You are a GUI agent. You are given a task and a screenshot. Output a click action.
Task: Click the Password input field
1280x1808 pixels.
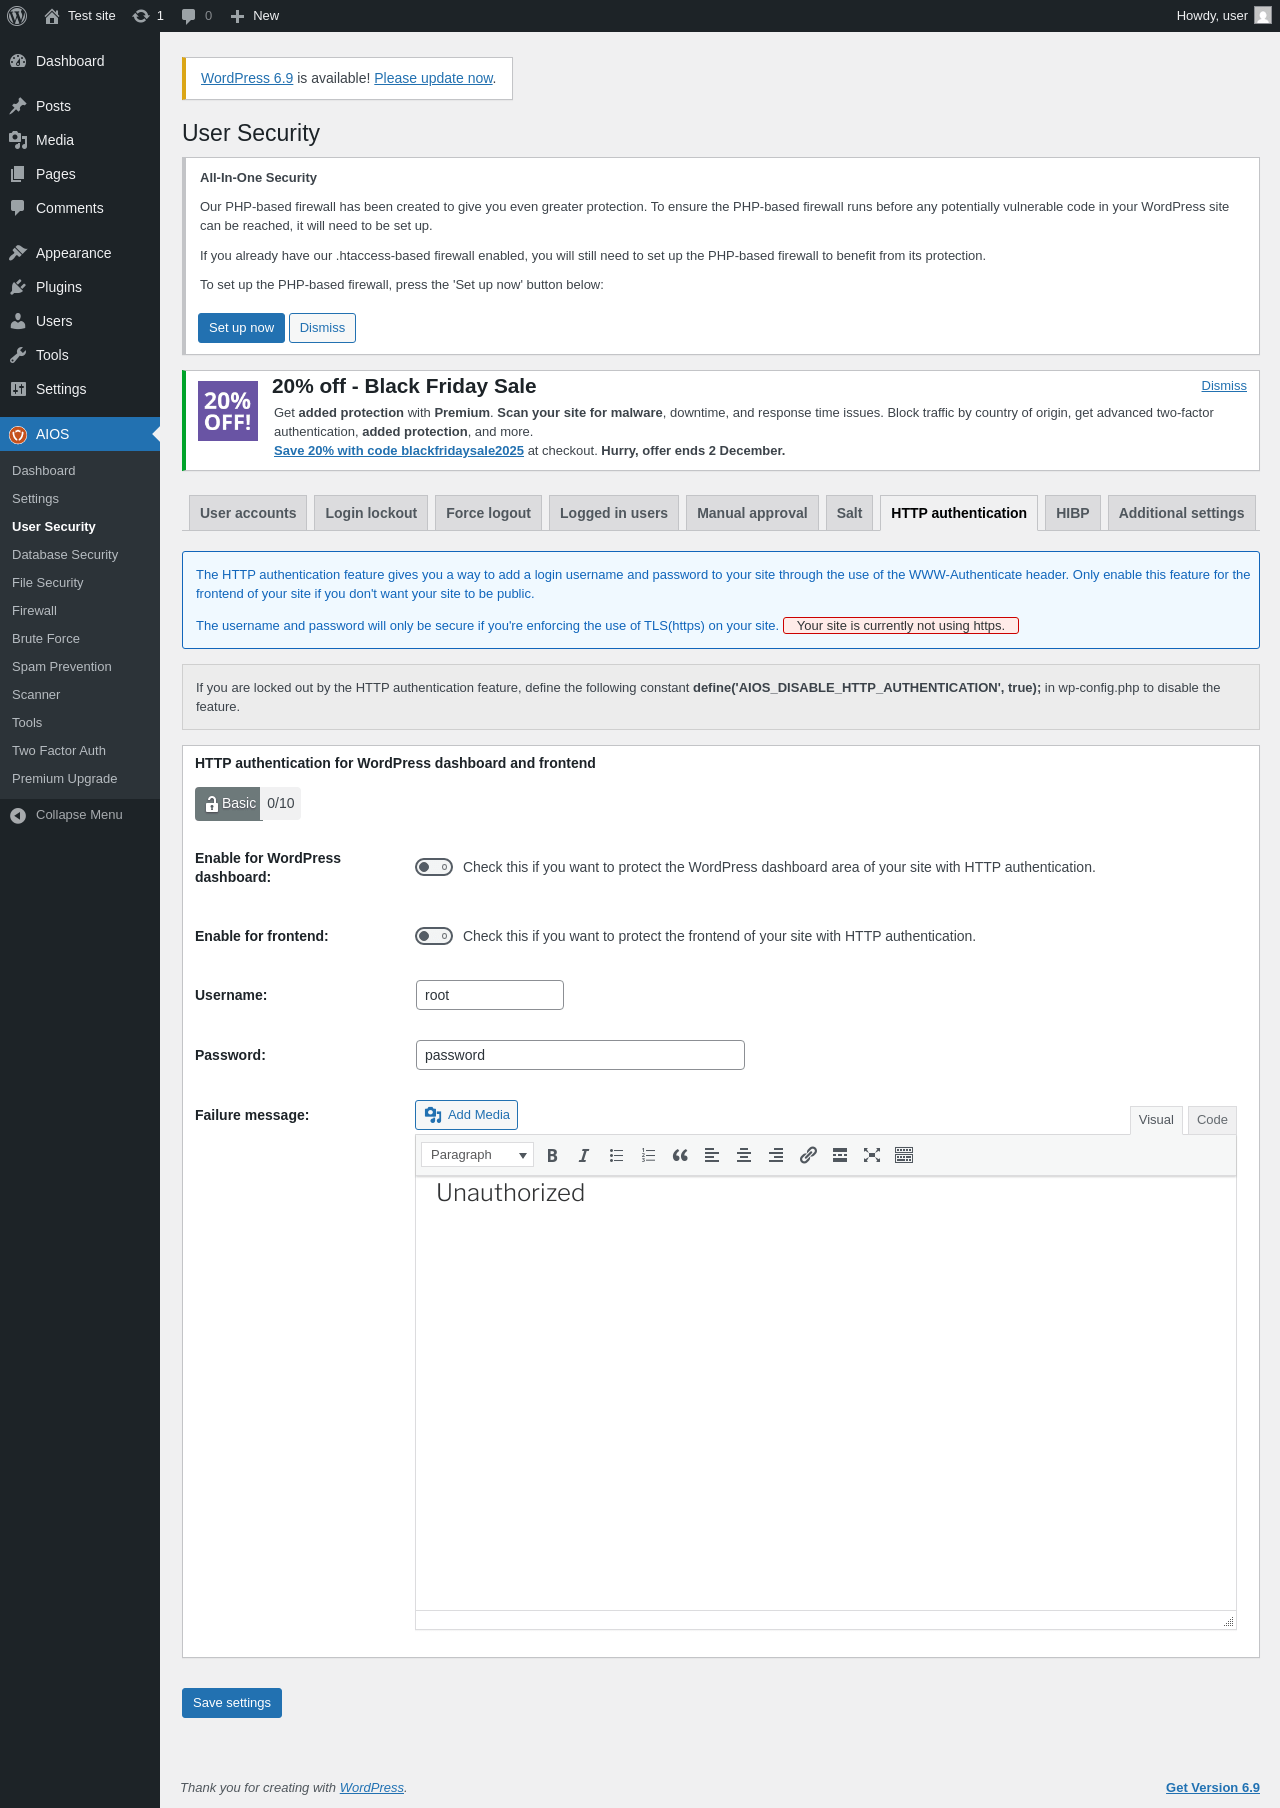(x=580, y=1055)
